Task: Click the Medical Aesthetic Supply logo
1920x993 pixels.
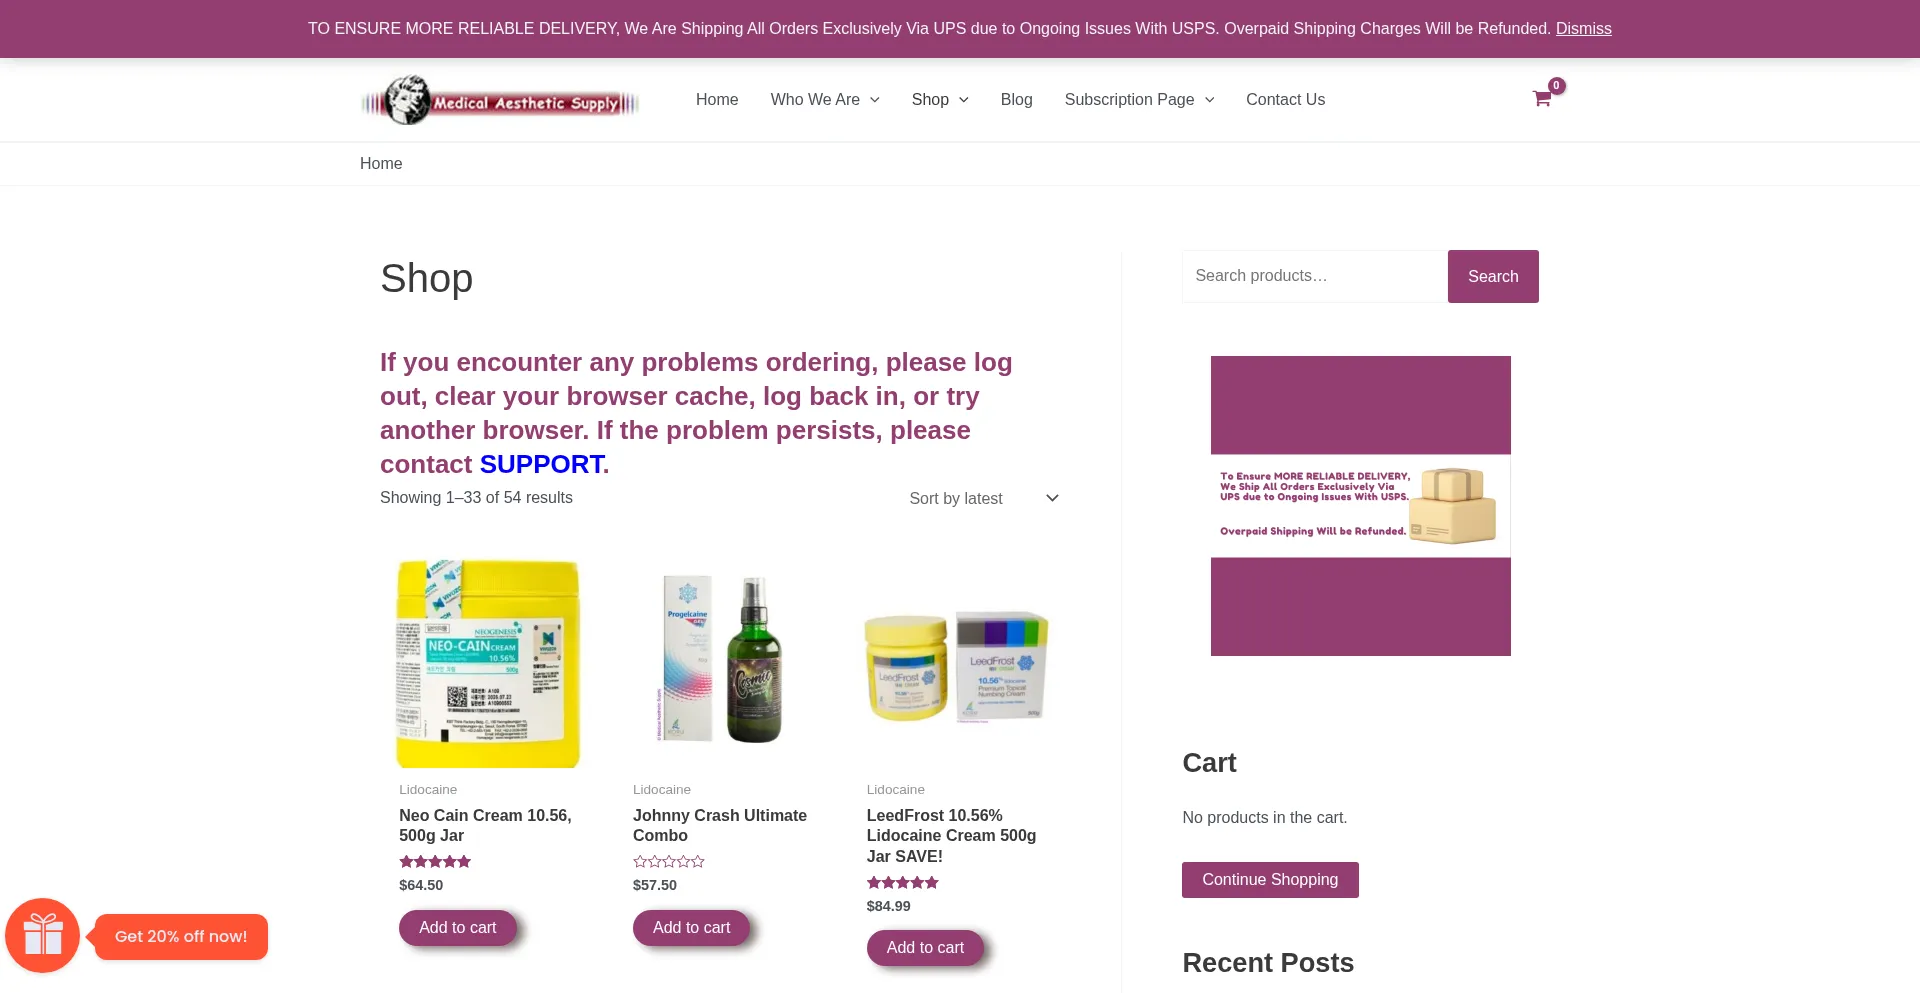Action: pyautogui.click(x=500, y=101)
